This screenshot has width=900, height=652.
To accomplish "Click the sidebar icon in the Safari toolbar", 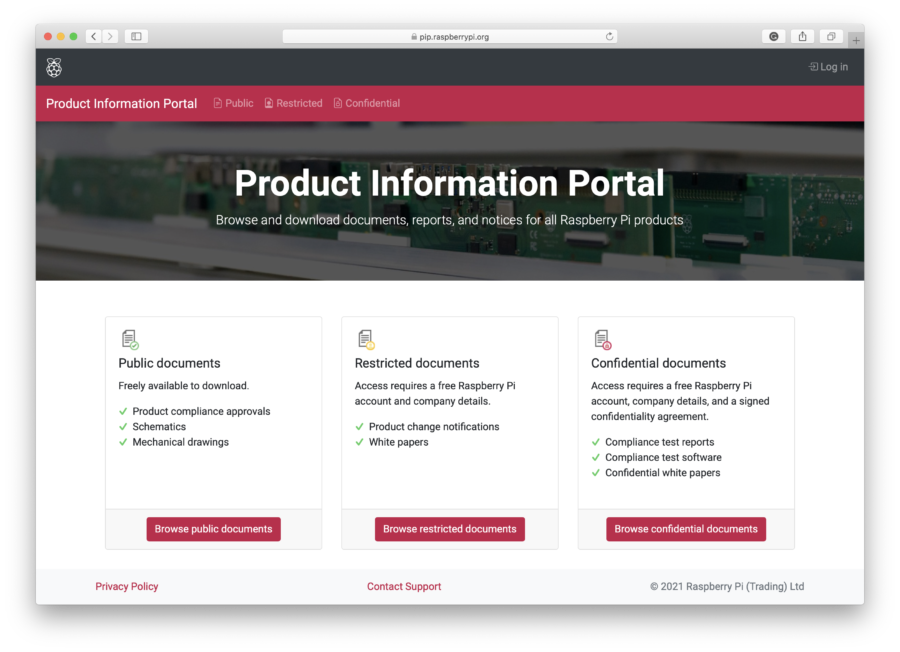I will click(136, 36).
